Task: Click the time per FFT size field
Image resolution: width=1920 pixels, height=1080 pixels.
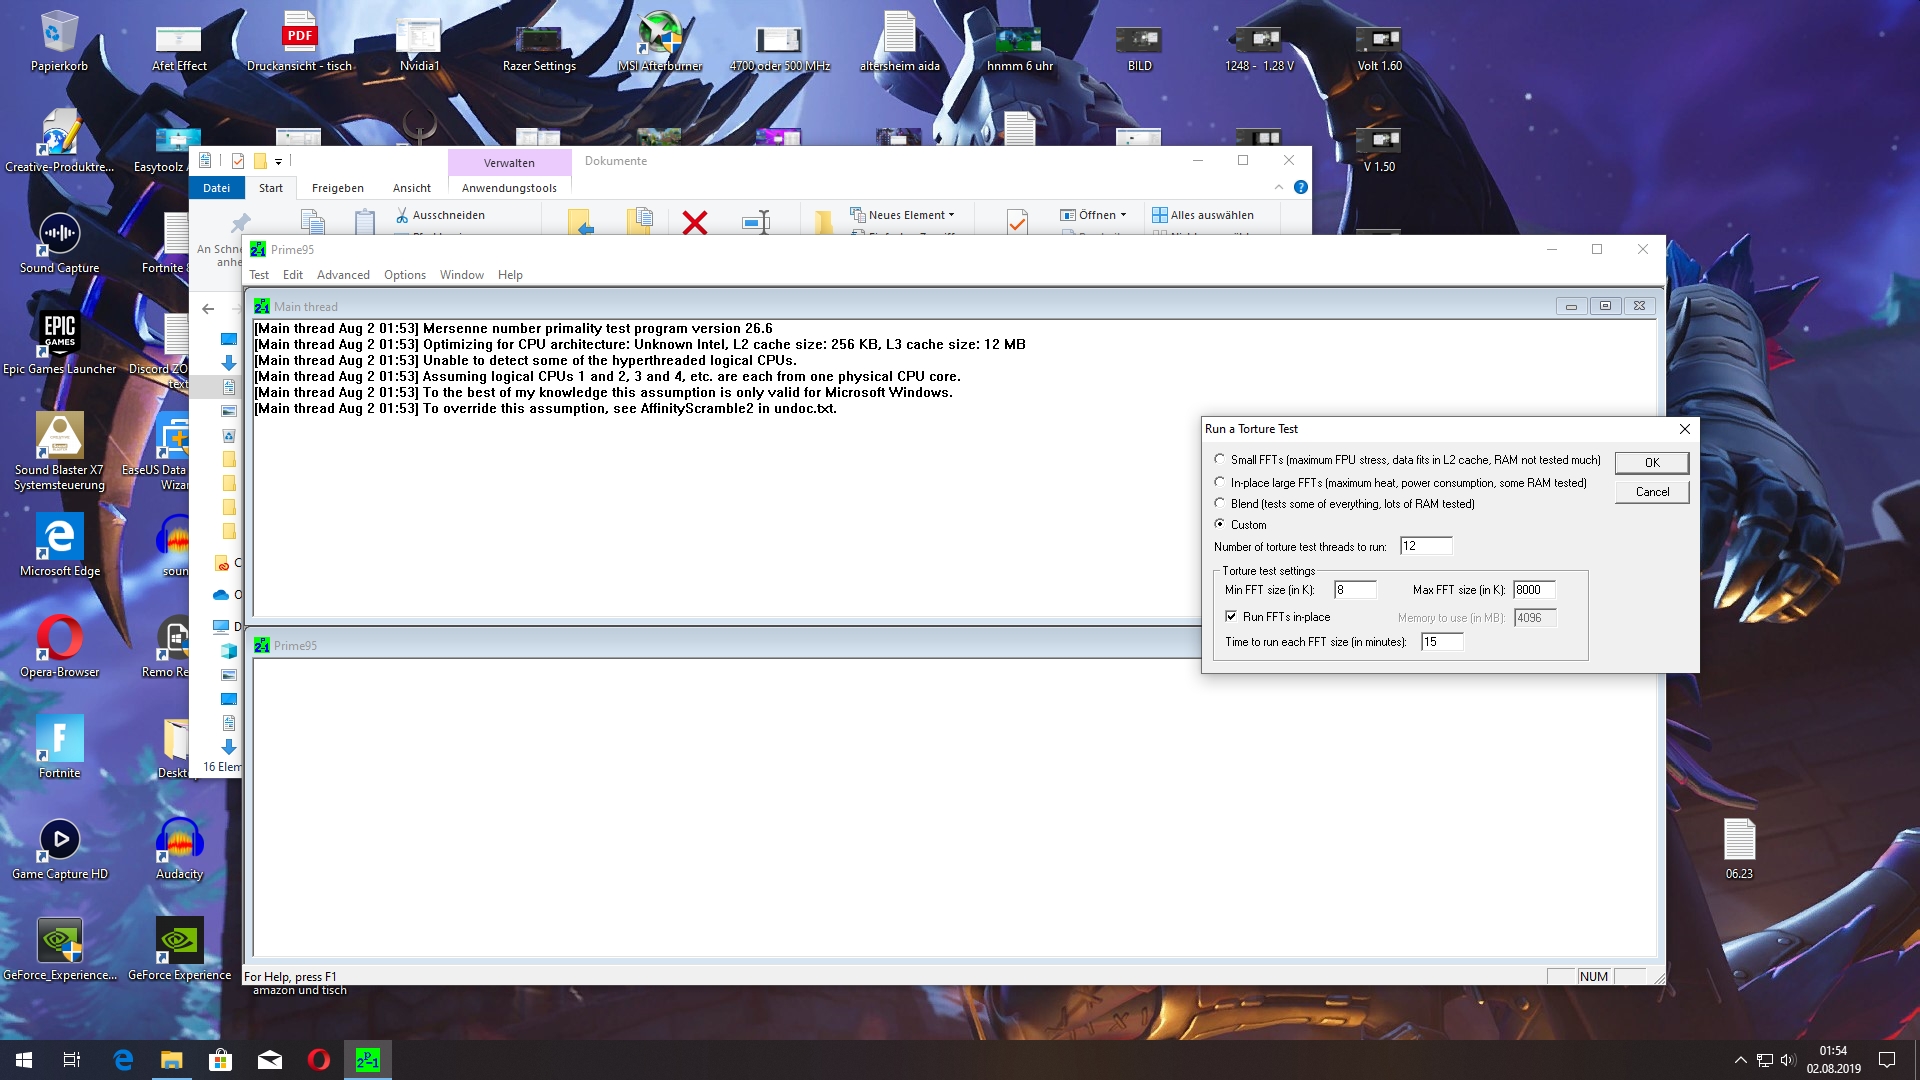Action: click(x=1442, y=642)
